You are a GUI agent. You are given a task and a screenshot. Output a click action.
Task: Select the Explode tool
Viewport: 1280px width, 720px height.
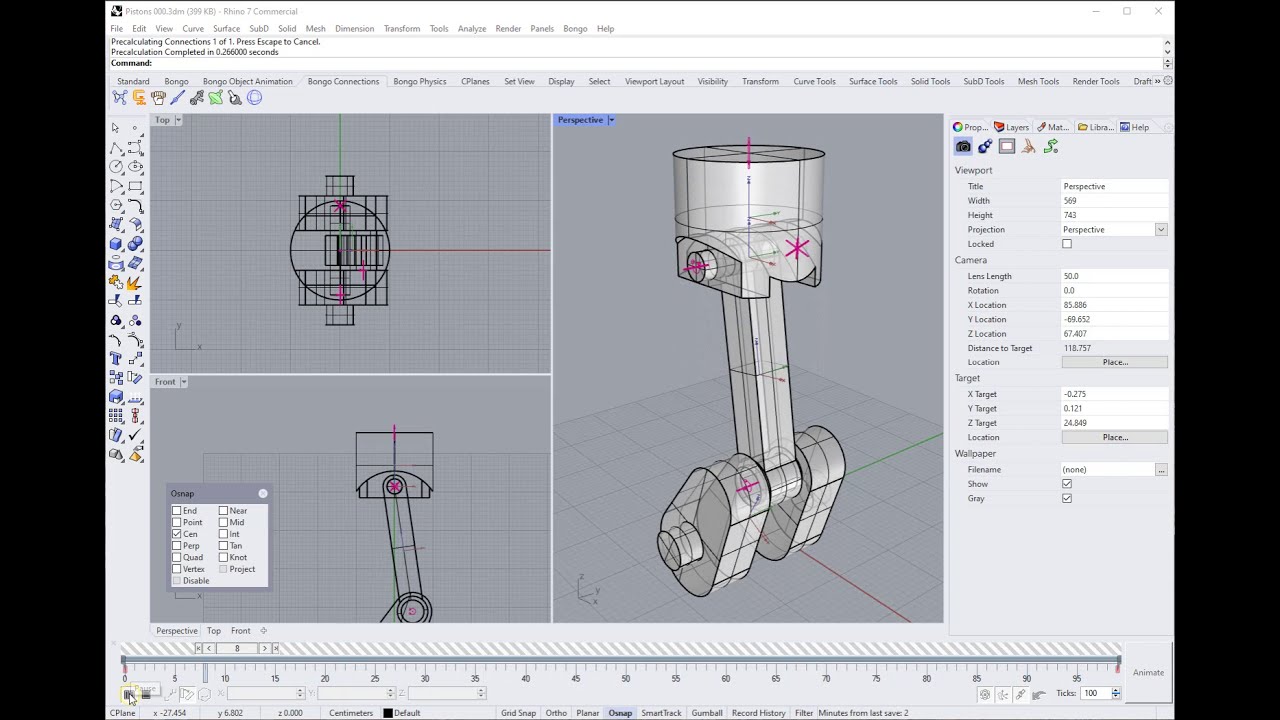click(x=135, y=282)
